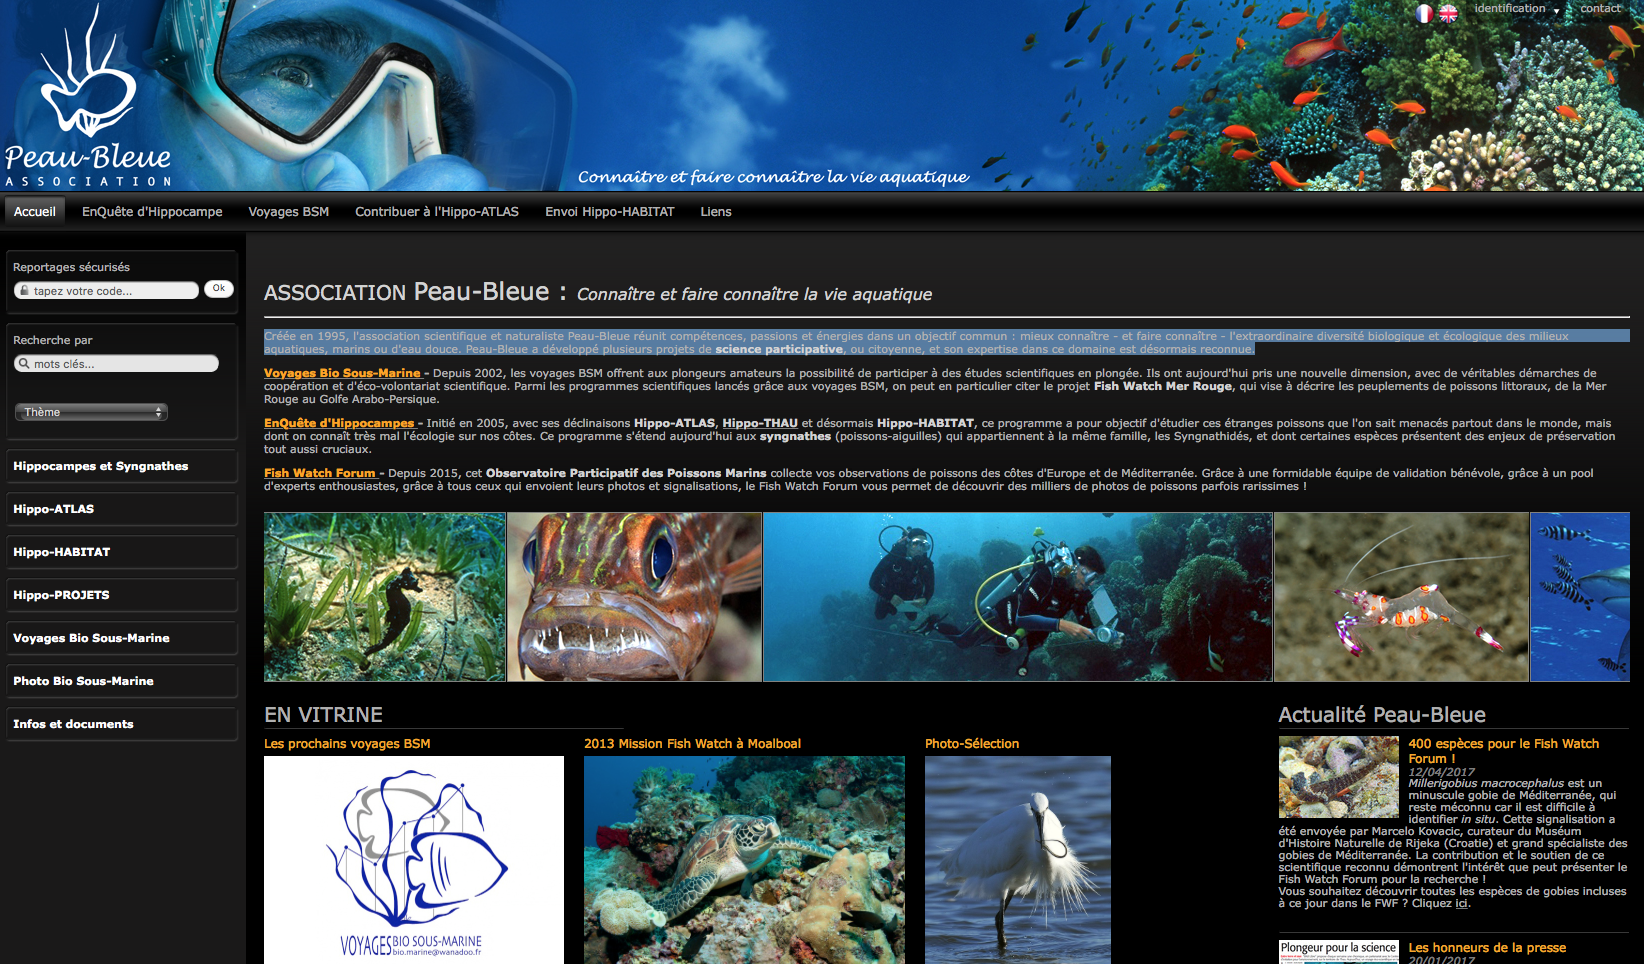Open the Accueil tab
1644x964 pixels.
coord(35,212)
